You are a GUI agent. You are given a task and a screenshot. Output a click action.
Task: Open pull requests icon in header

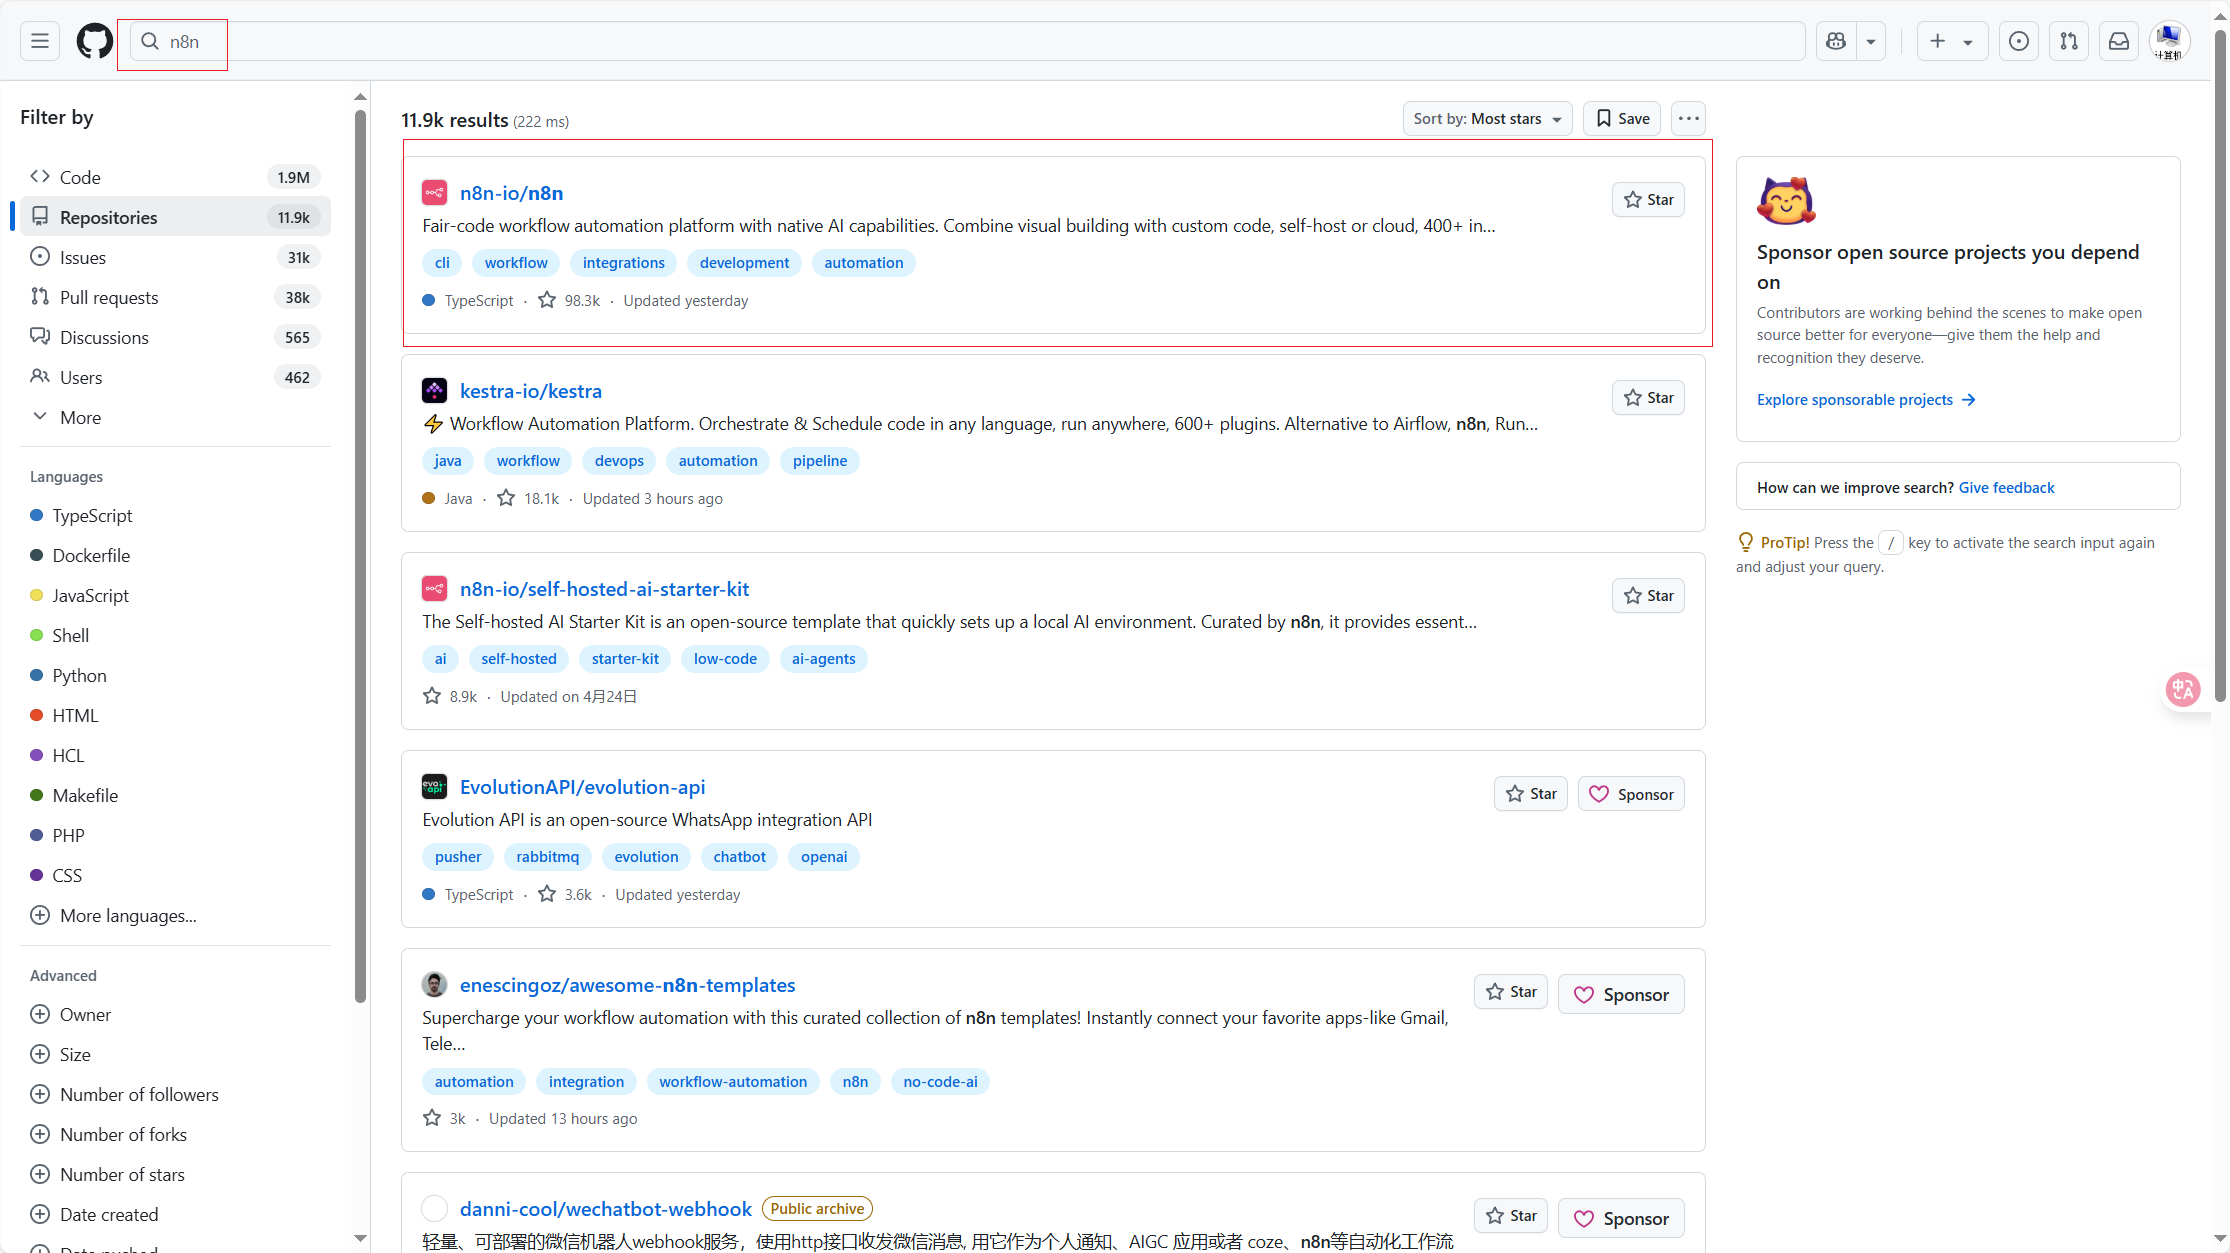point(2069,41)
